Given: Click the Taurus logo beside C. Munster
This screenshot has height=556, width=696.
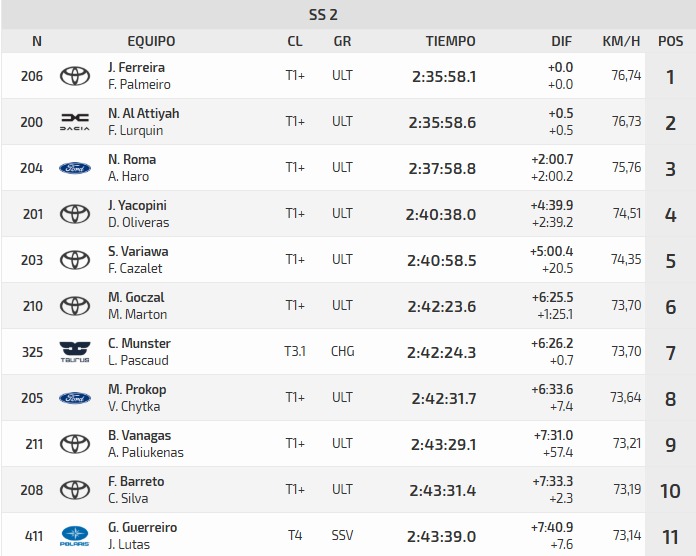Looking at the screenshot, I should pos(75,352).
